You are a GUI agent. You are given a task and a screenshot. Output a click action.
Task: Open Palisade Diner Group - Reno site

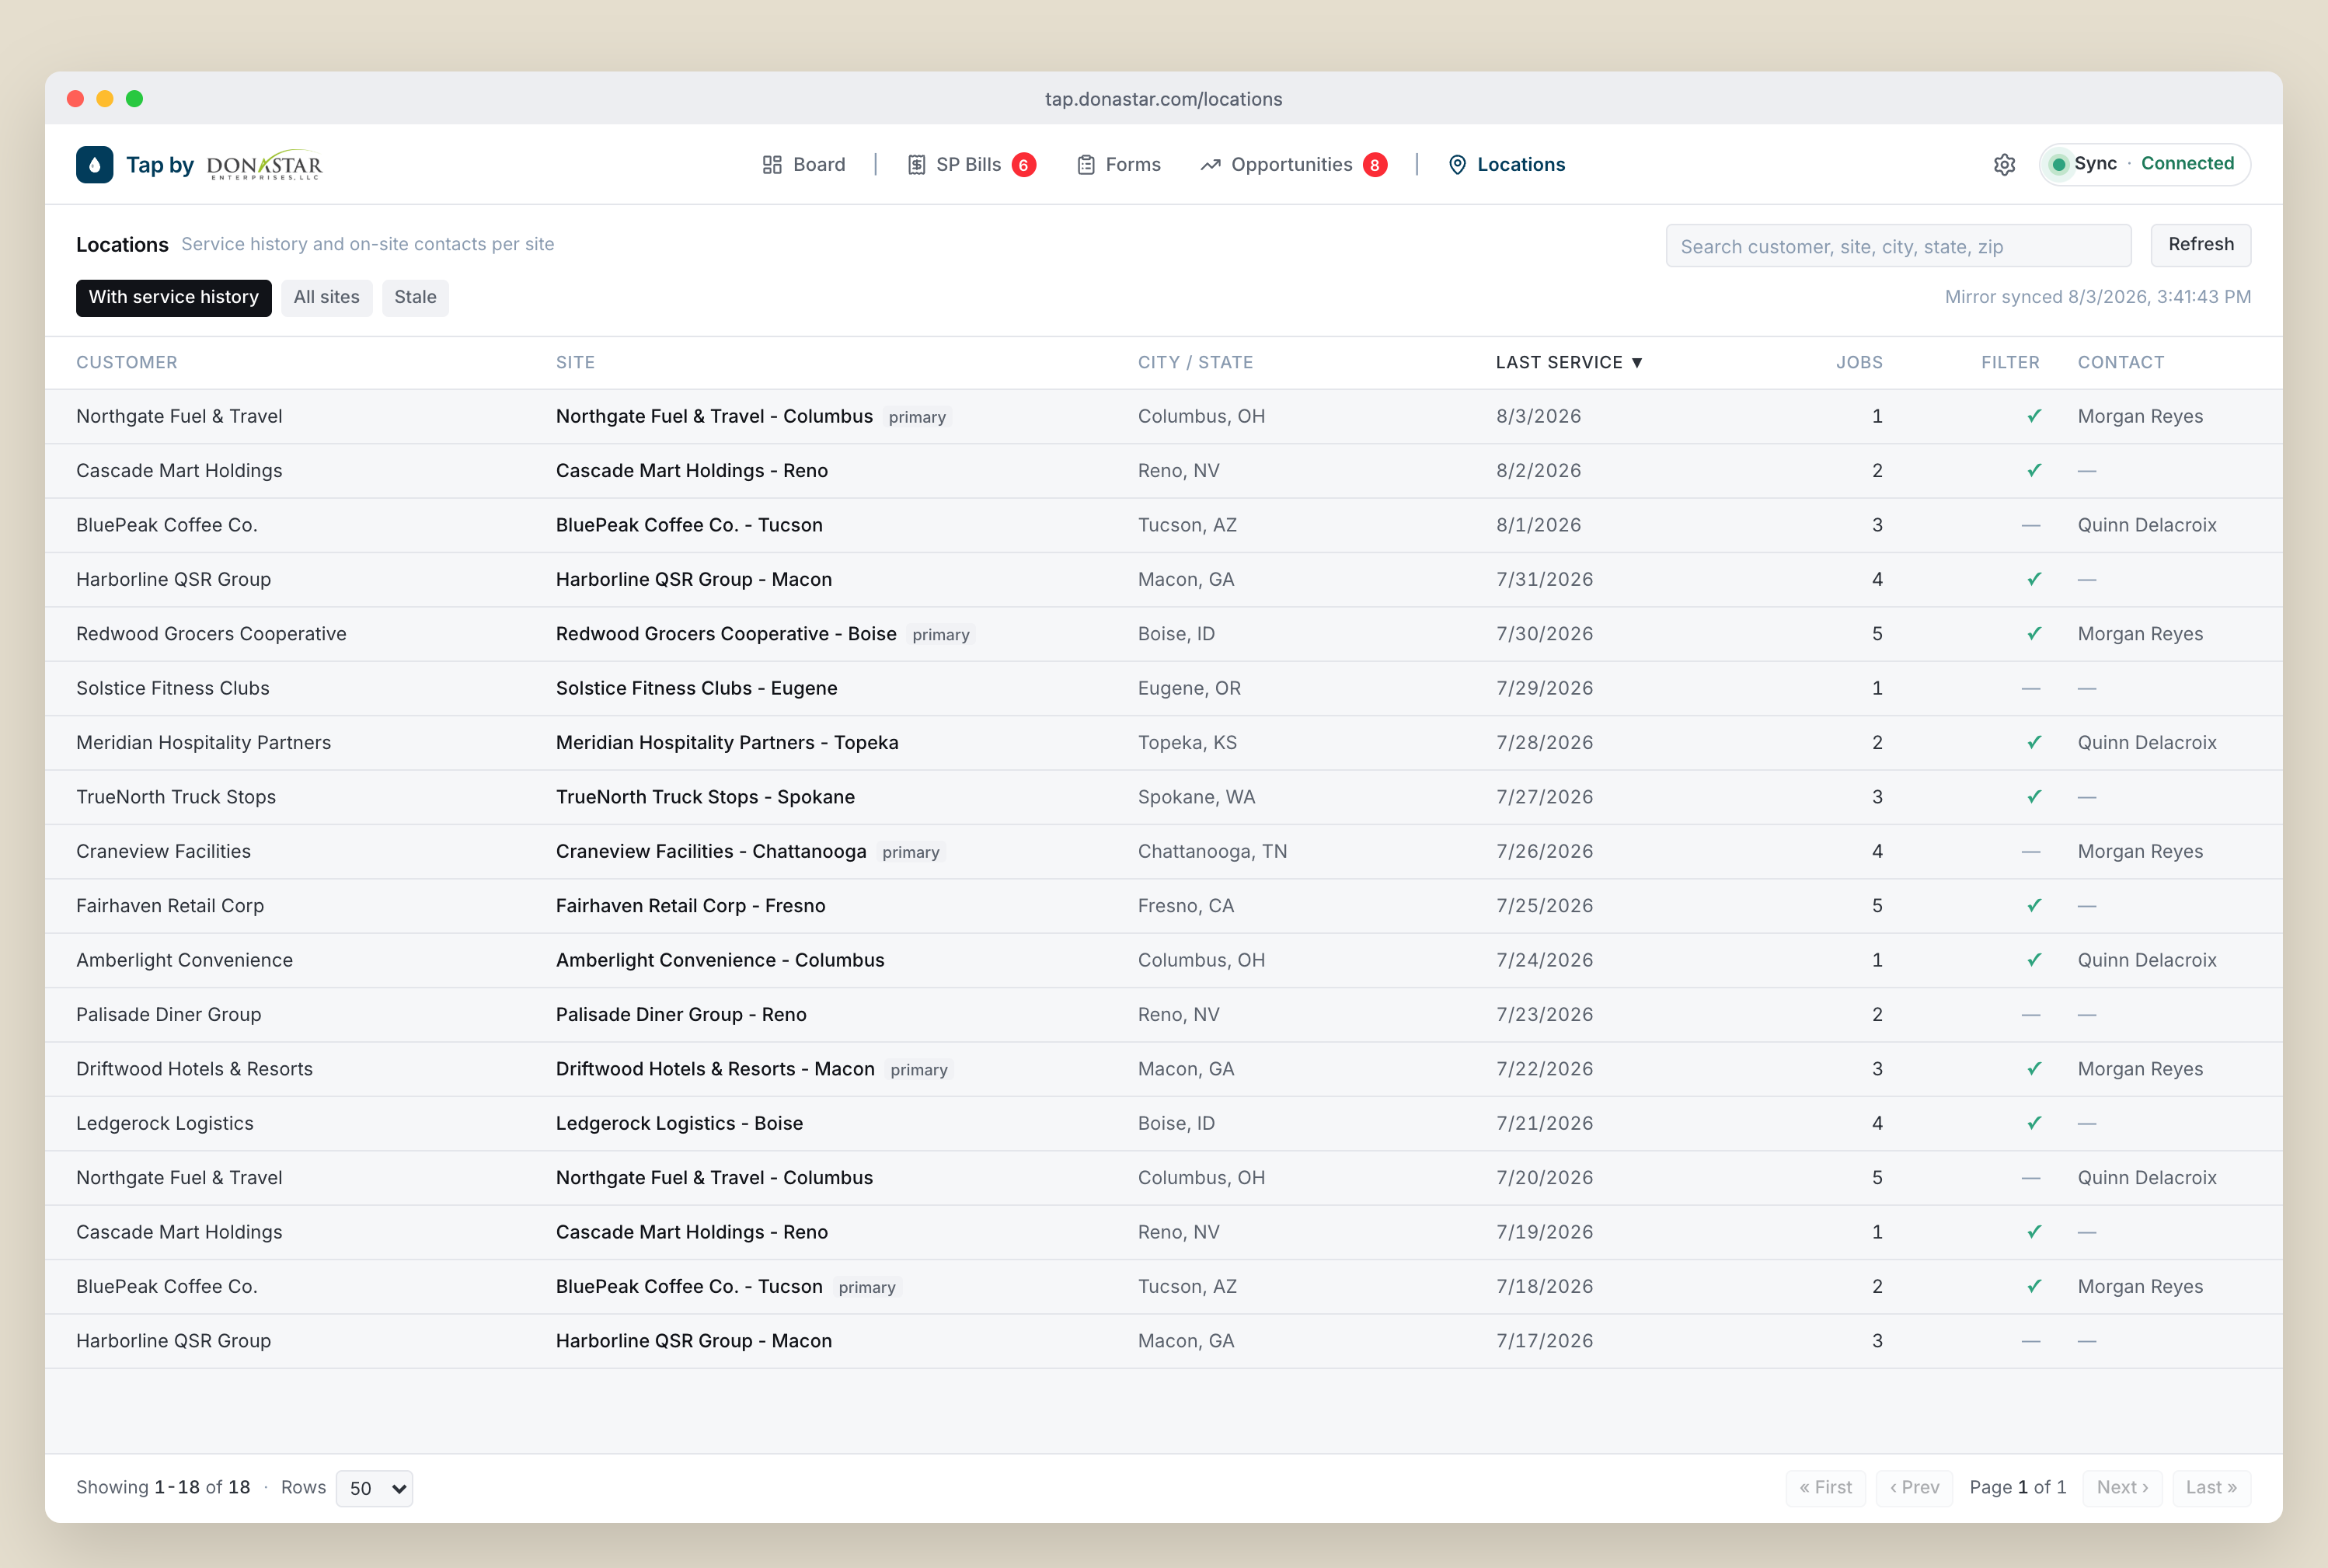click(681, 1014)
